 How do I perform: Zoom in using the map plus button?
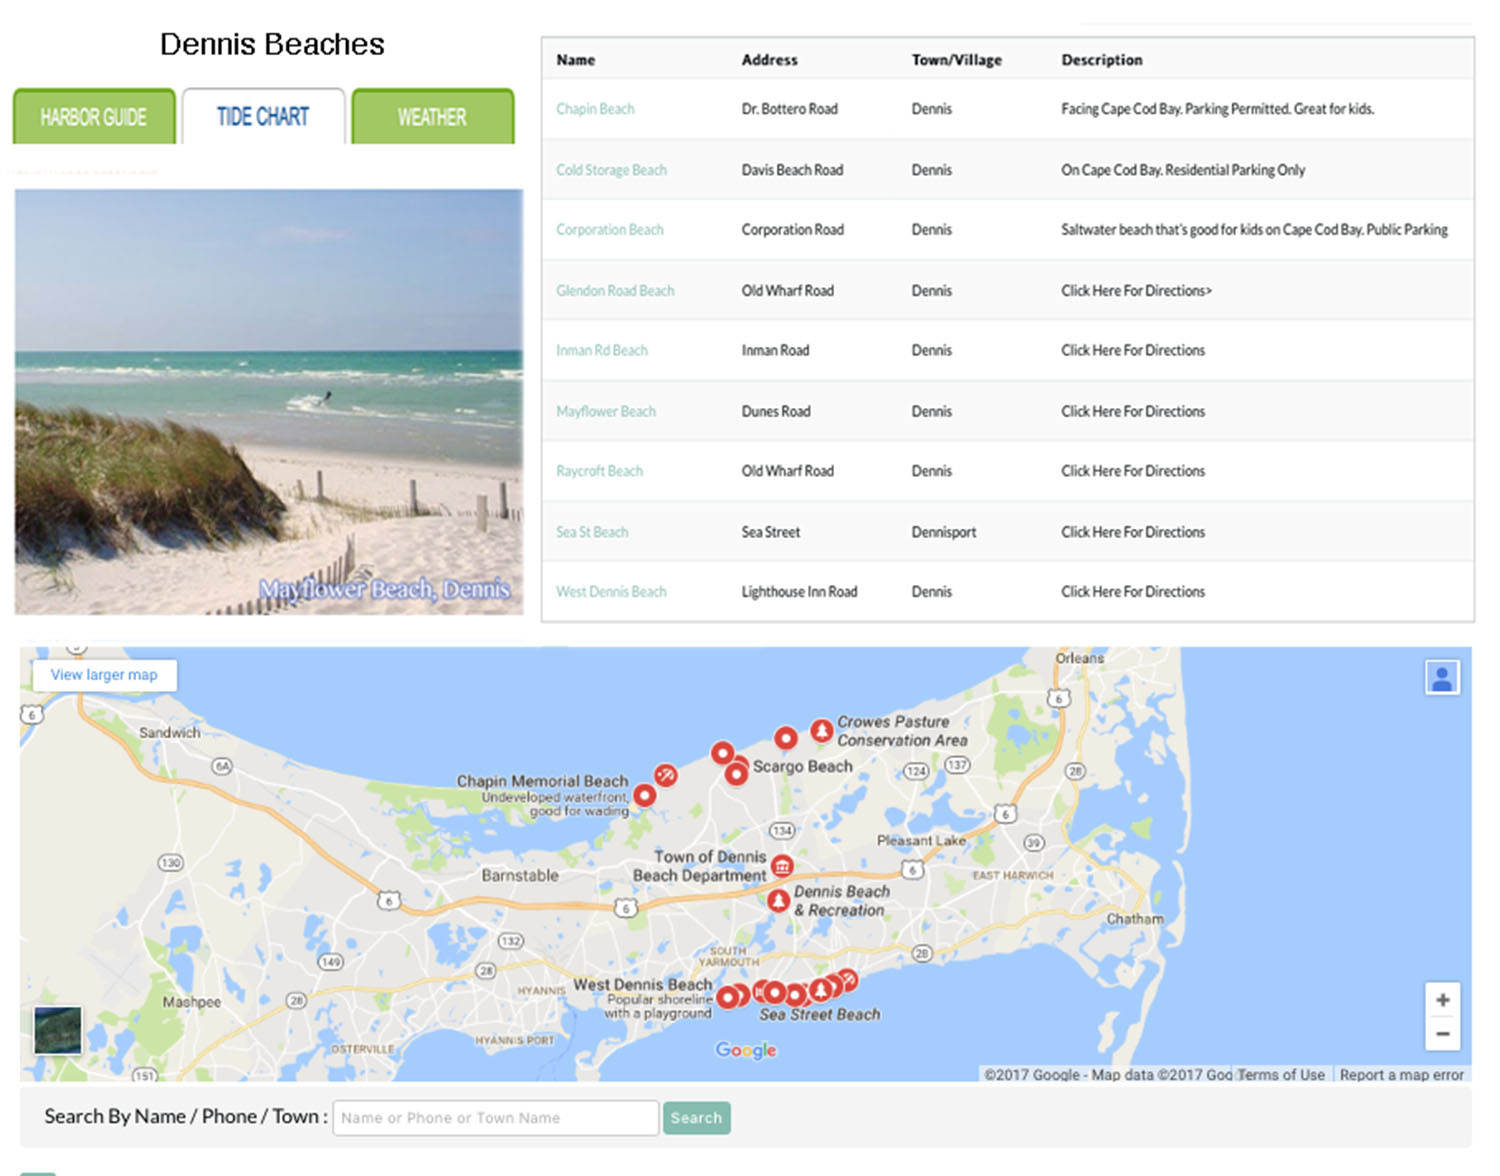pyautogui.click(x=1442, y=1000)
